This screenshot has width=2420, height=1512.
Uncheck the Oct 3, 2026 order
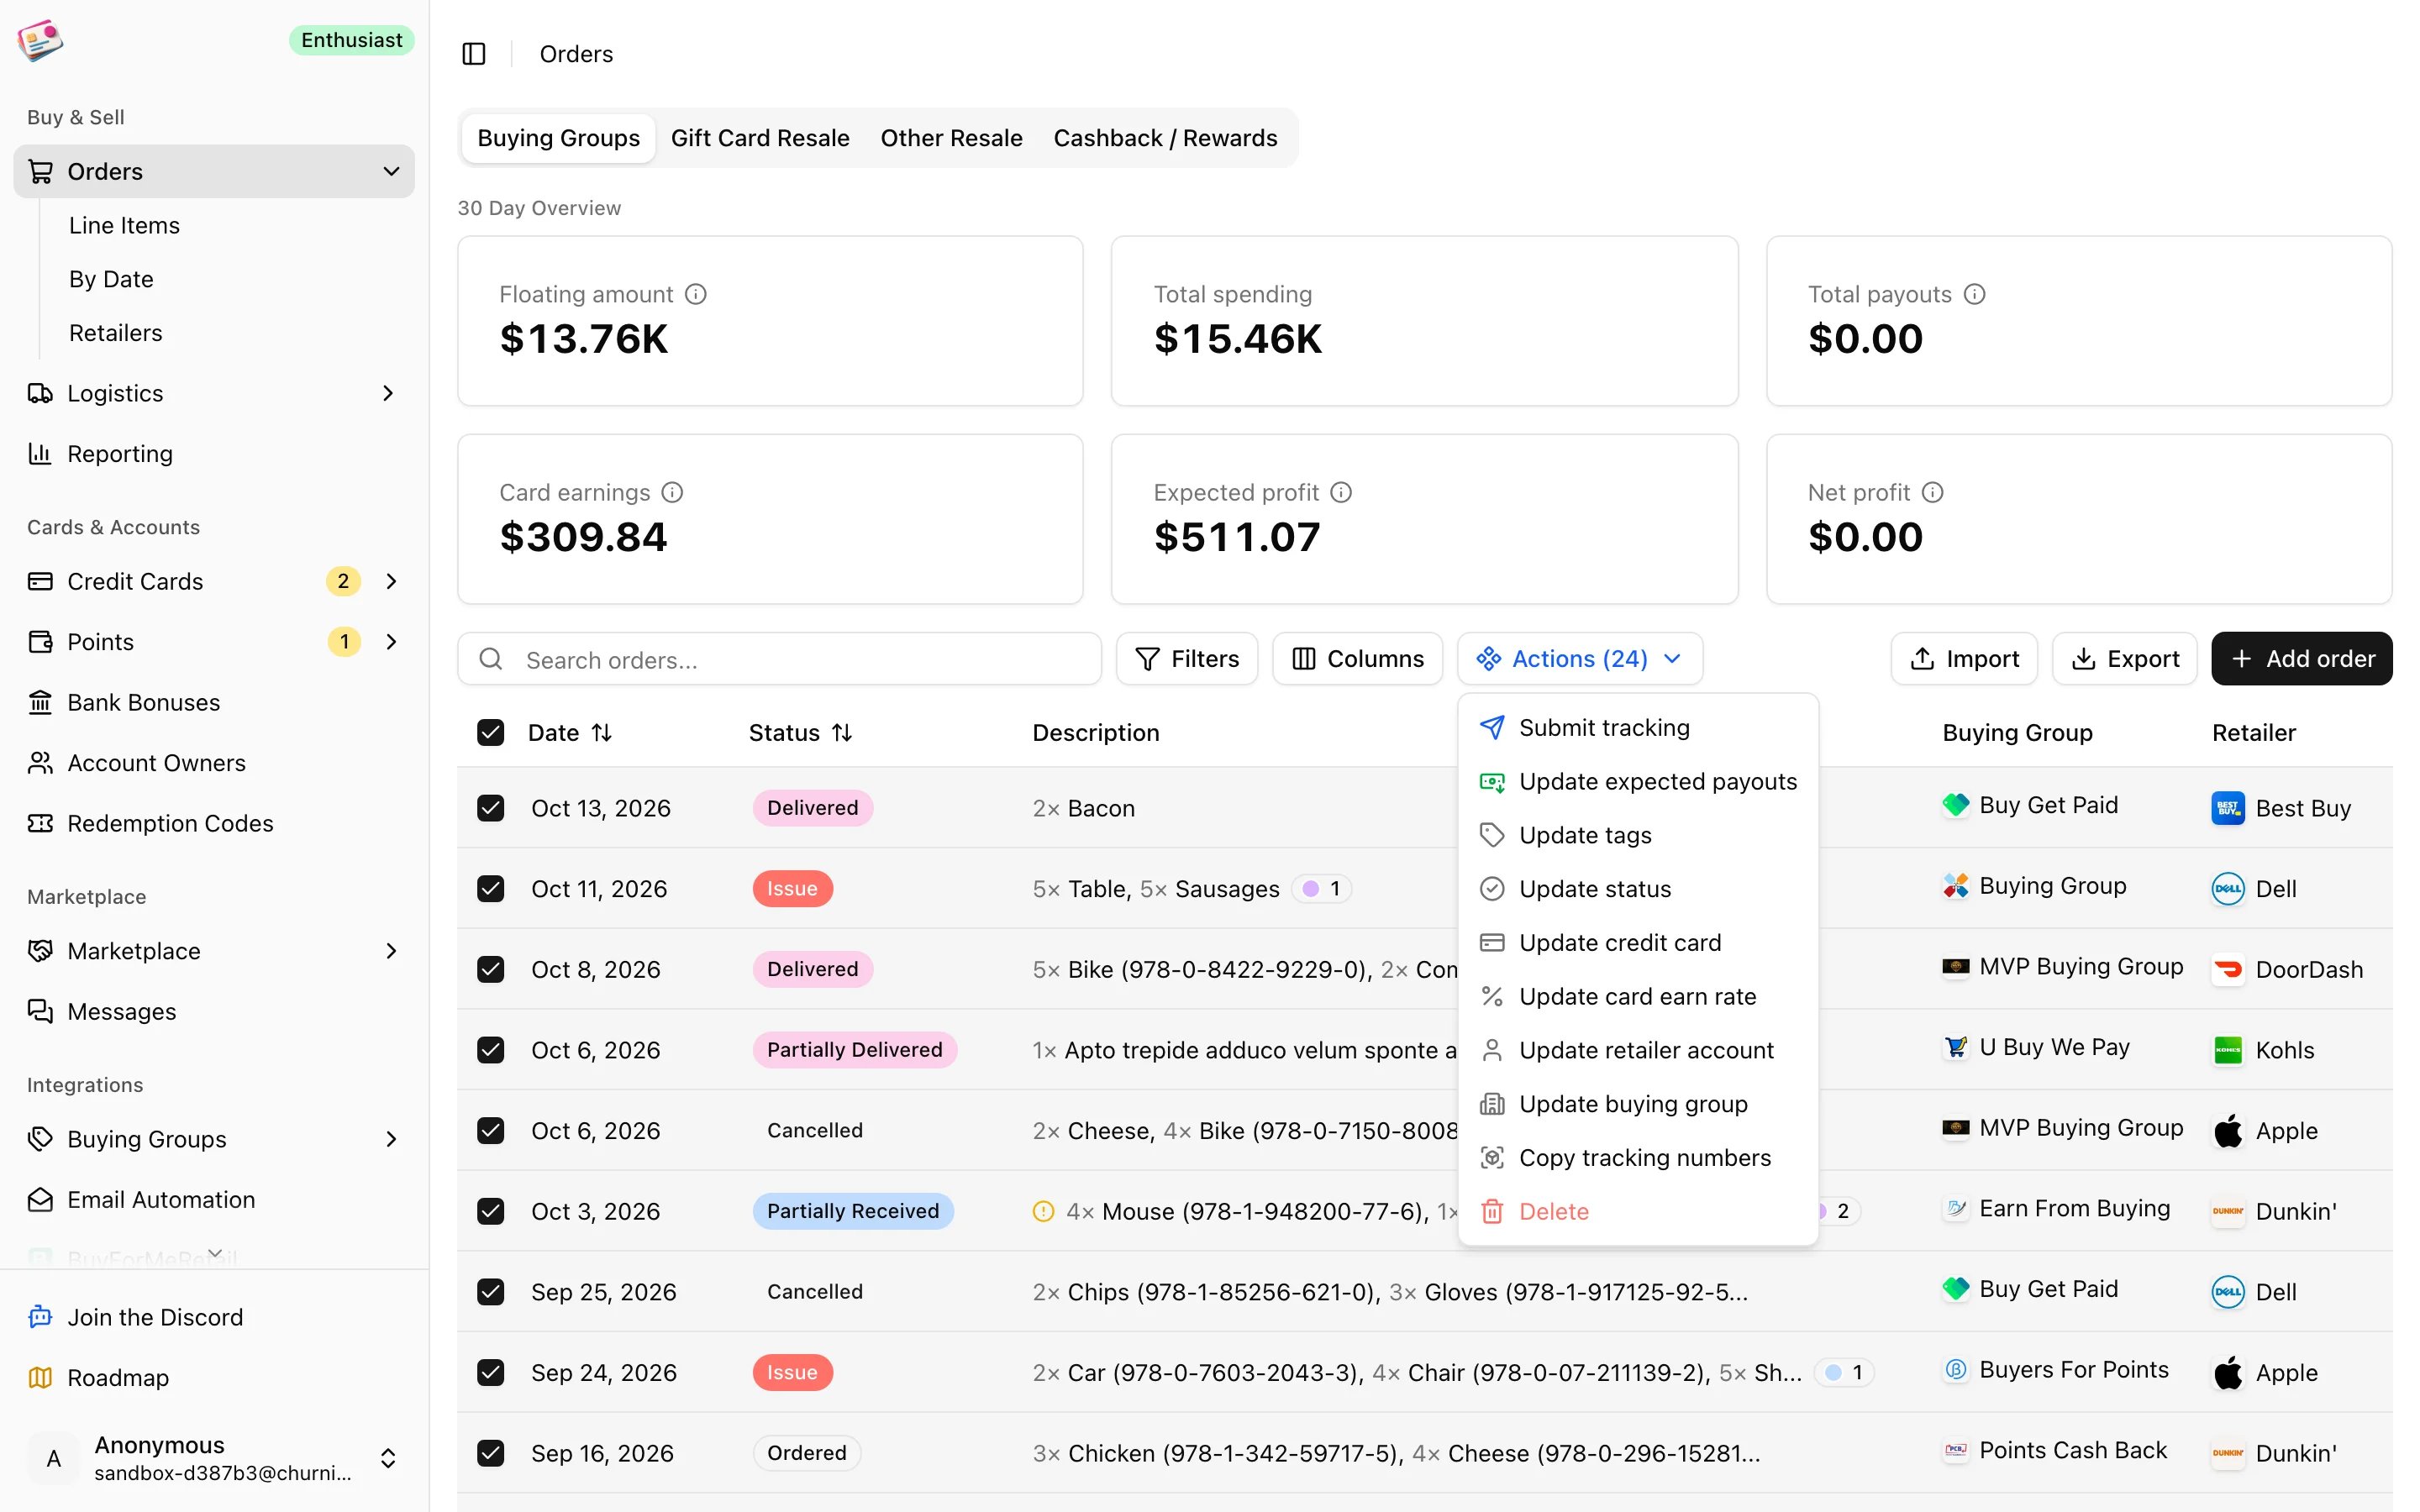[x=490, y=1211]
